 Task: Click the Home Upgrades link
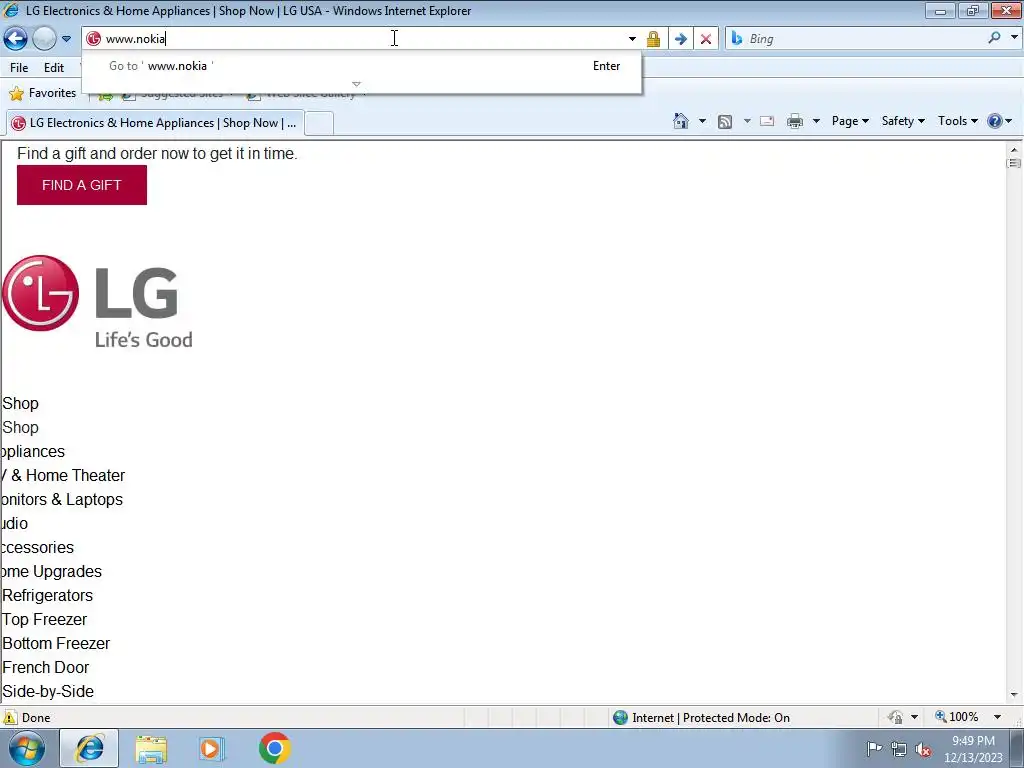(51, 571)
